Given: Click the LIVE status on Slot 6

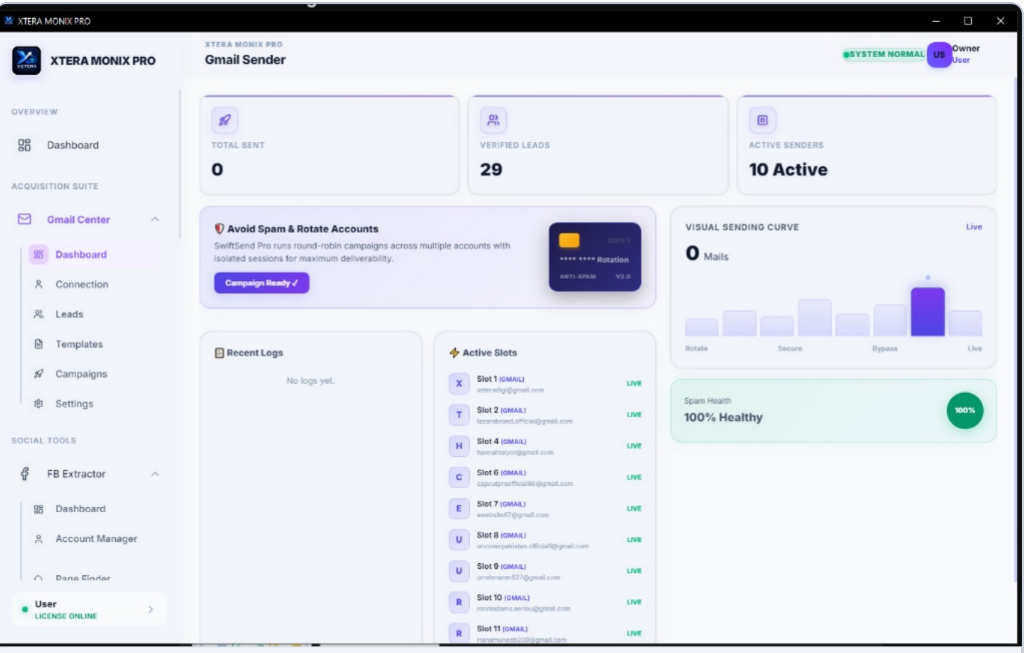Looking at the screenshot, I should [x=634, y=477].
